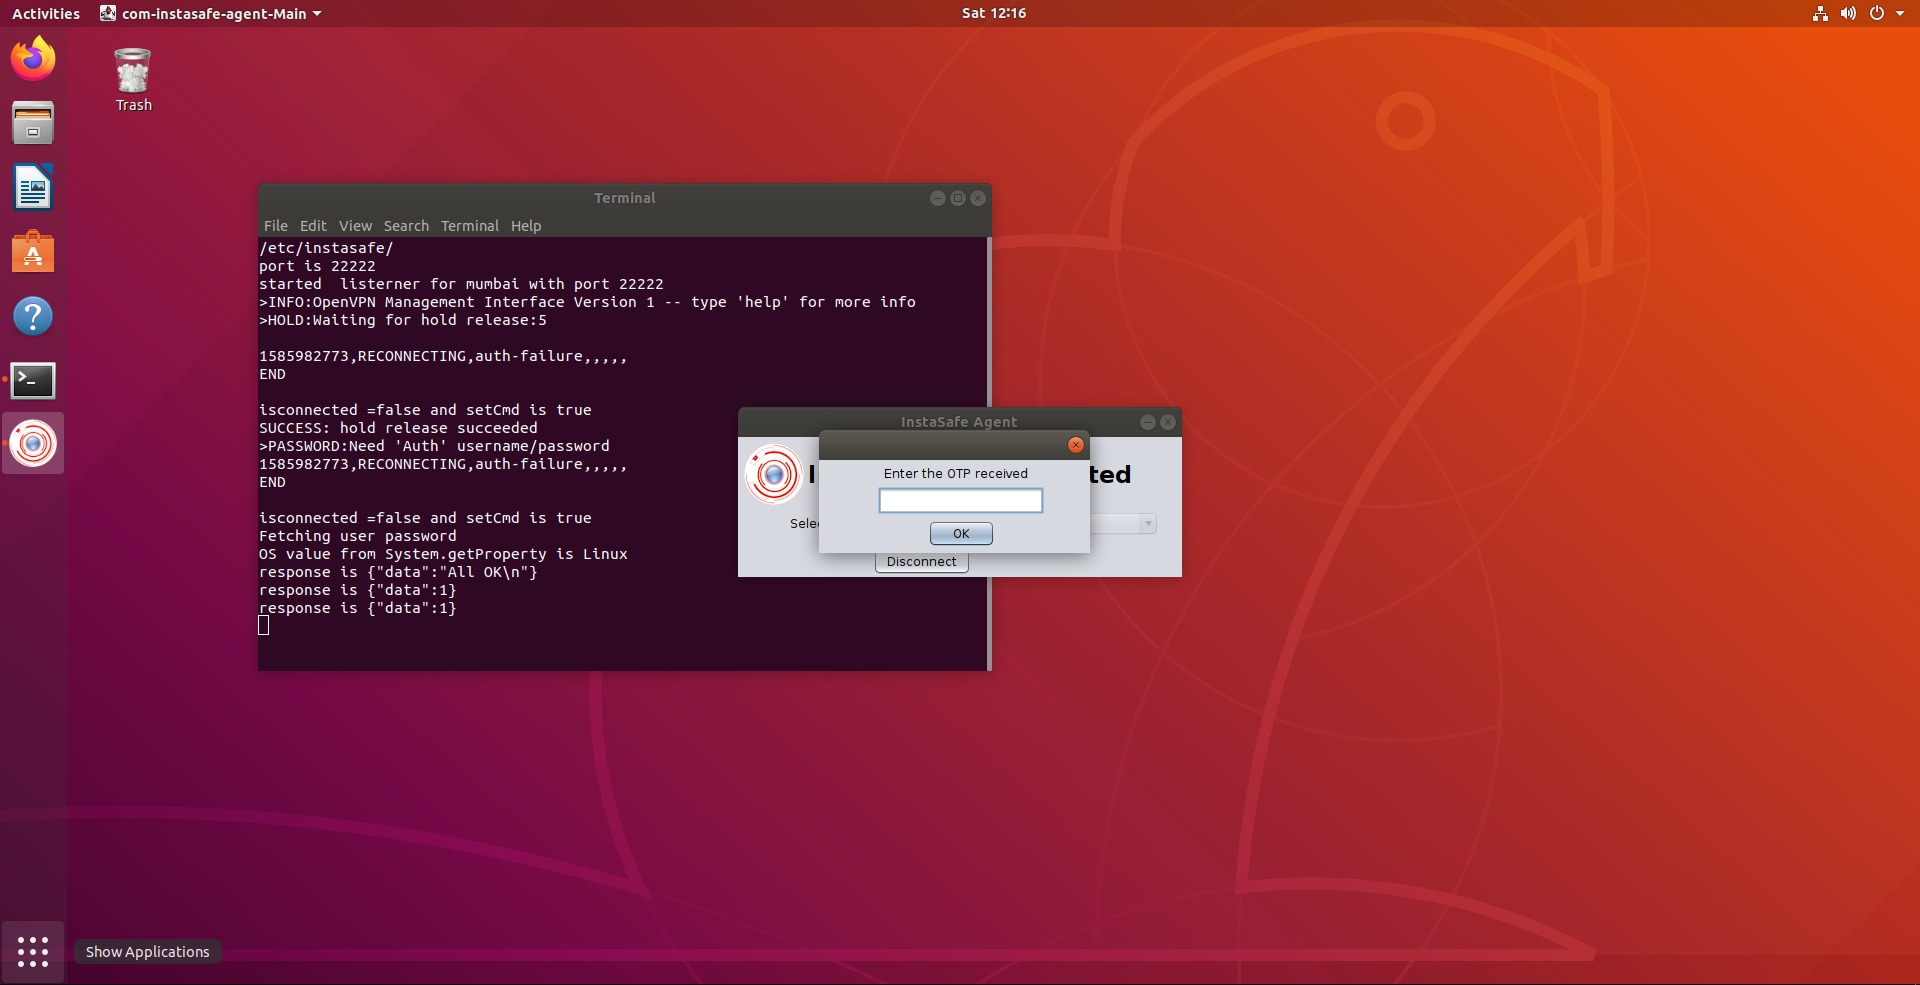Click the '>INFO:OpenVPN Management Interface Version 1' line
The height and width of the screenshot is (985, 1920).
tap(587, 302)
